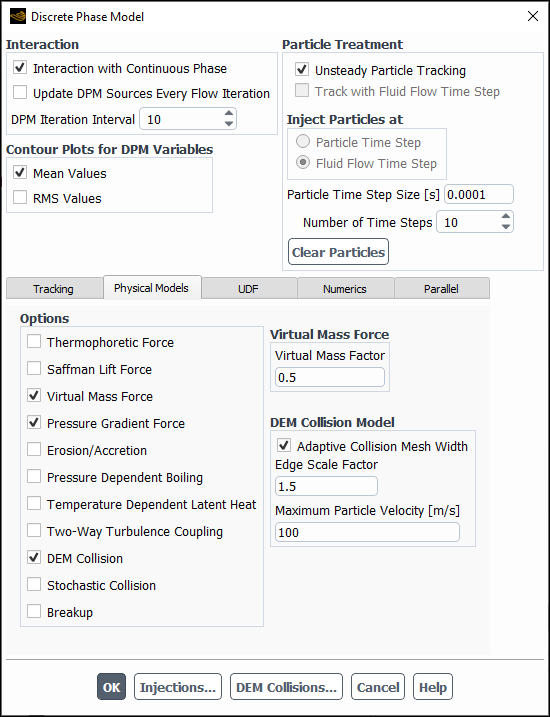
Task: Uncheck Virtual Mass Force option
Action: click(34, 396)
